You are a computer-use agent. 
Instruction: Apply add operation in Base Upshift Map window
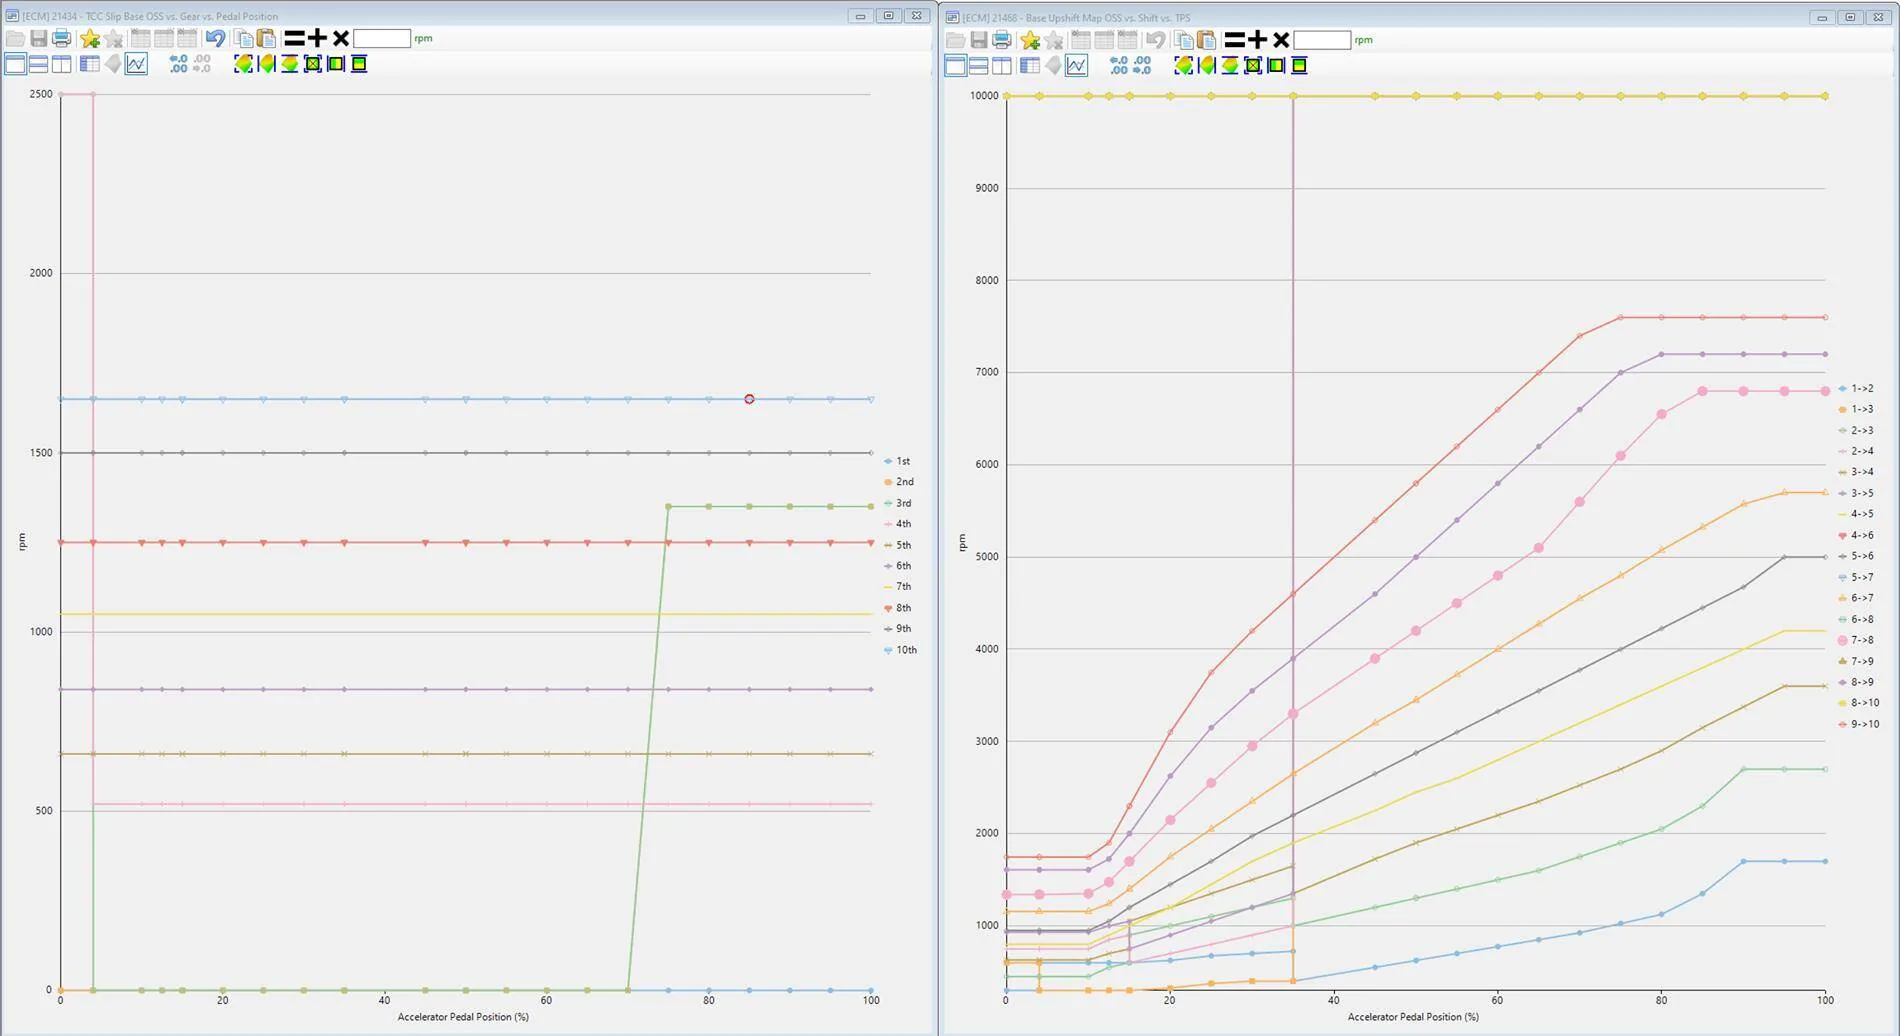click(1257, 40)
